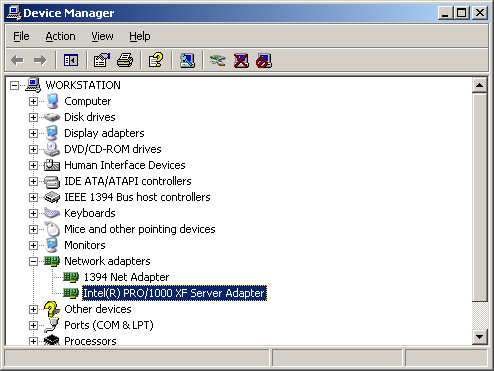Click the Uninstall red X toolbar icon
The height and width of the screenshot is (371, 494).
(241, 60)
